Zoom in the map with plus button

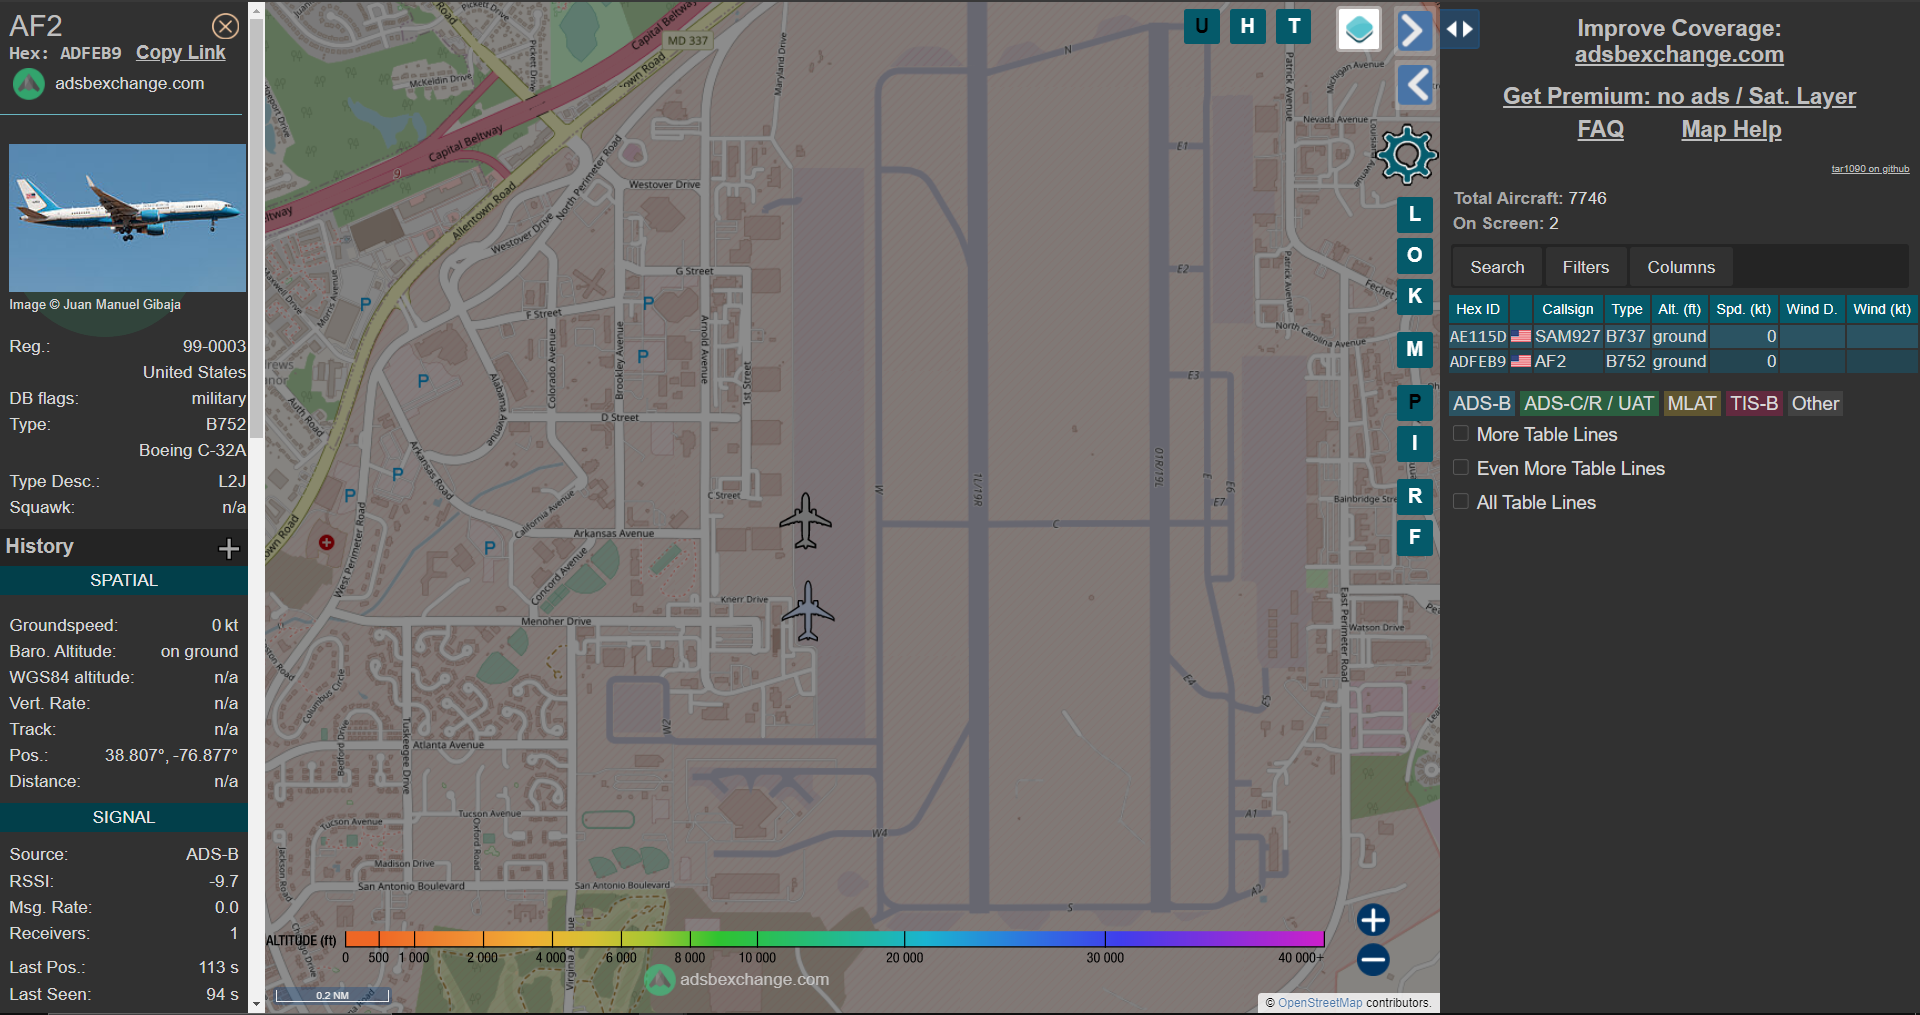(1373, 920)
